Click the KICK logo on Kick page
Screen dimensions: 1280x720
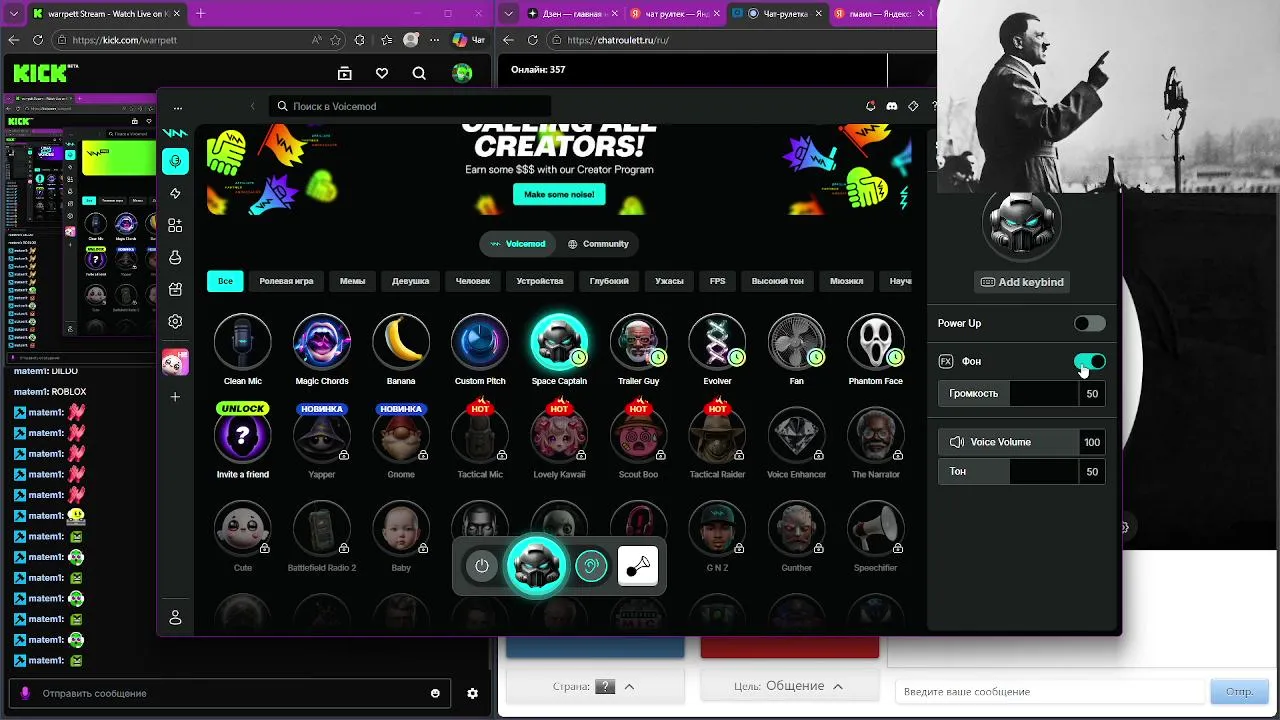[40, 72]
